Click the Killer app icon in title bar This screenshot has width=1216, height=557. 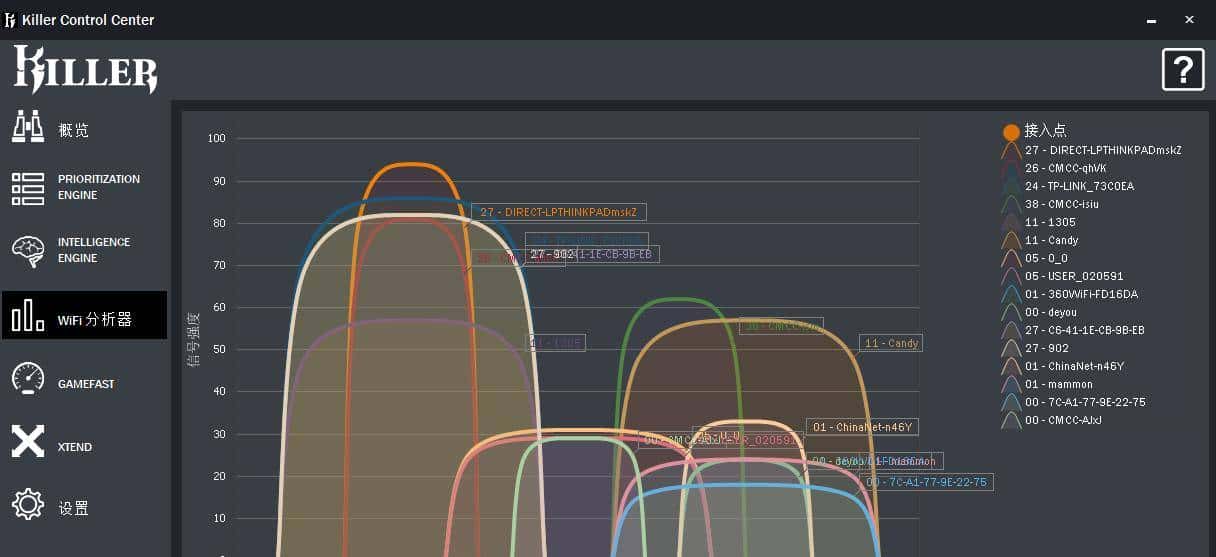coord(11,20)
